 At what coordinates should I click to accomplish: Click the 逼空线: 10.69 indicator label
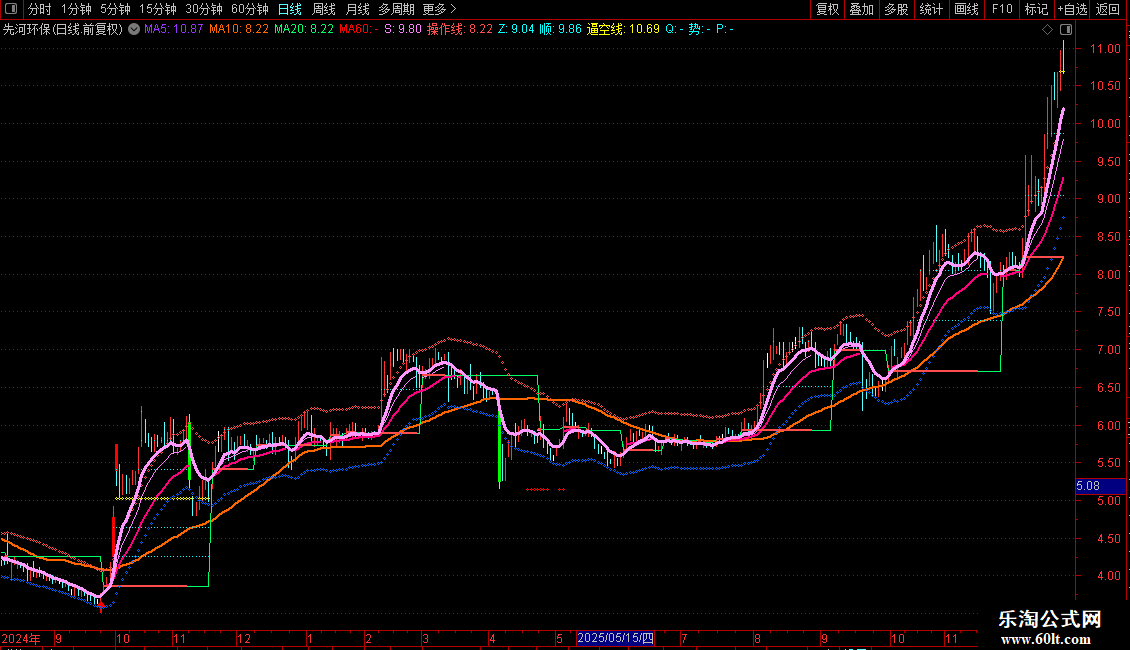click(623, 30)
